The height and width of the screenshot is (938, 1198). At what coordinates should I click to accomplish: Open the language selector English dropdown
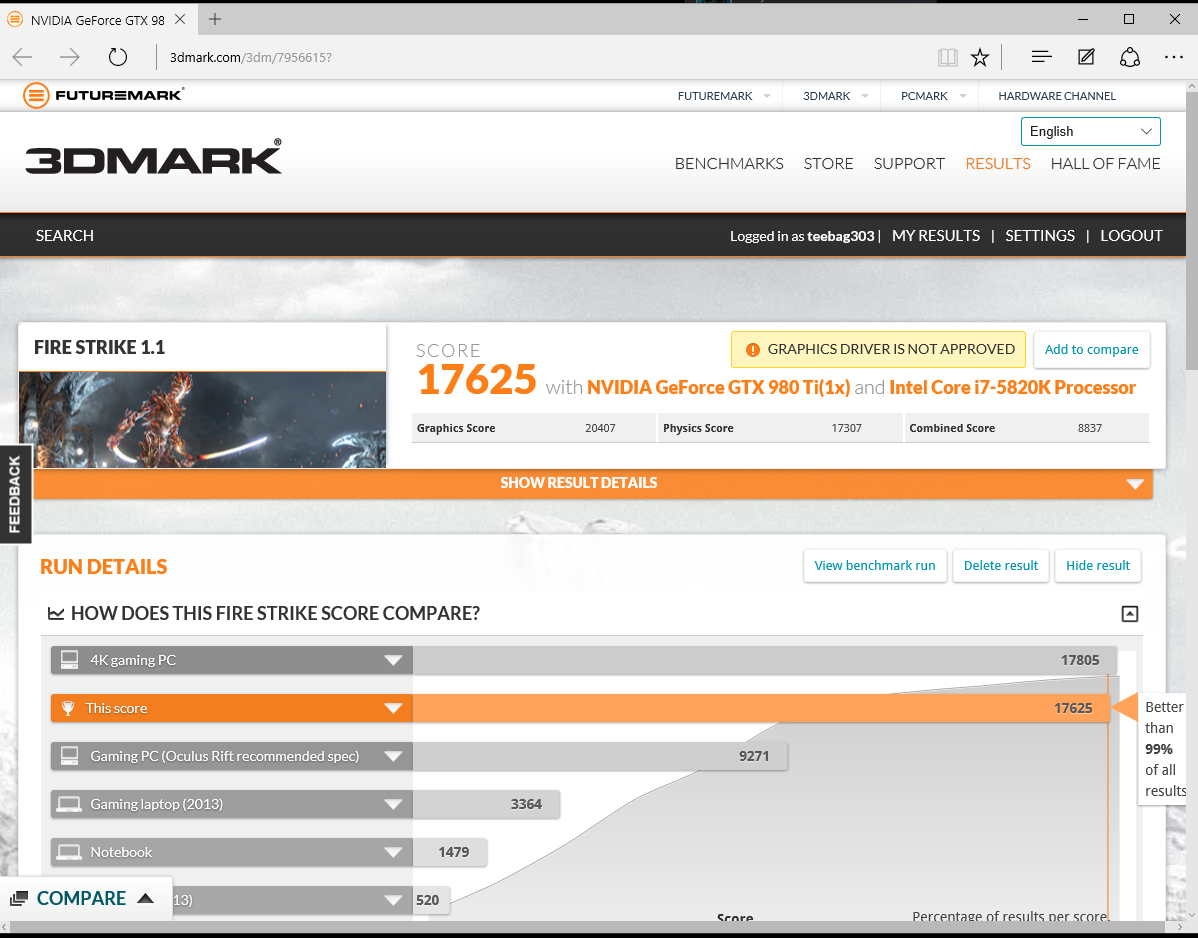[x=1090, y=131]
